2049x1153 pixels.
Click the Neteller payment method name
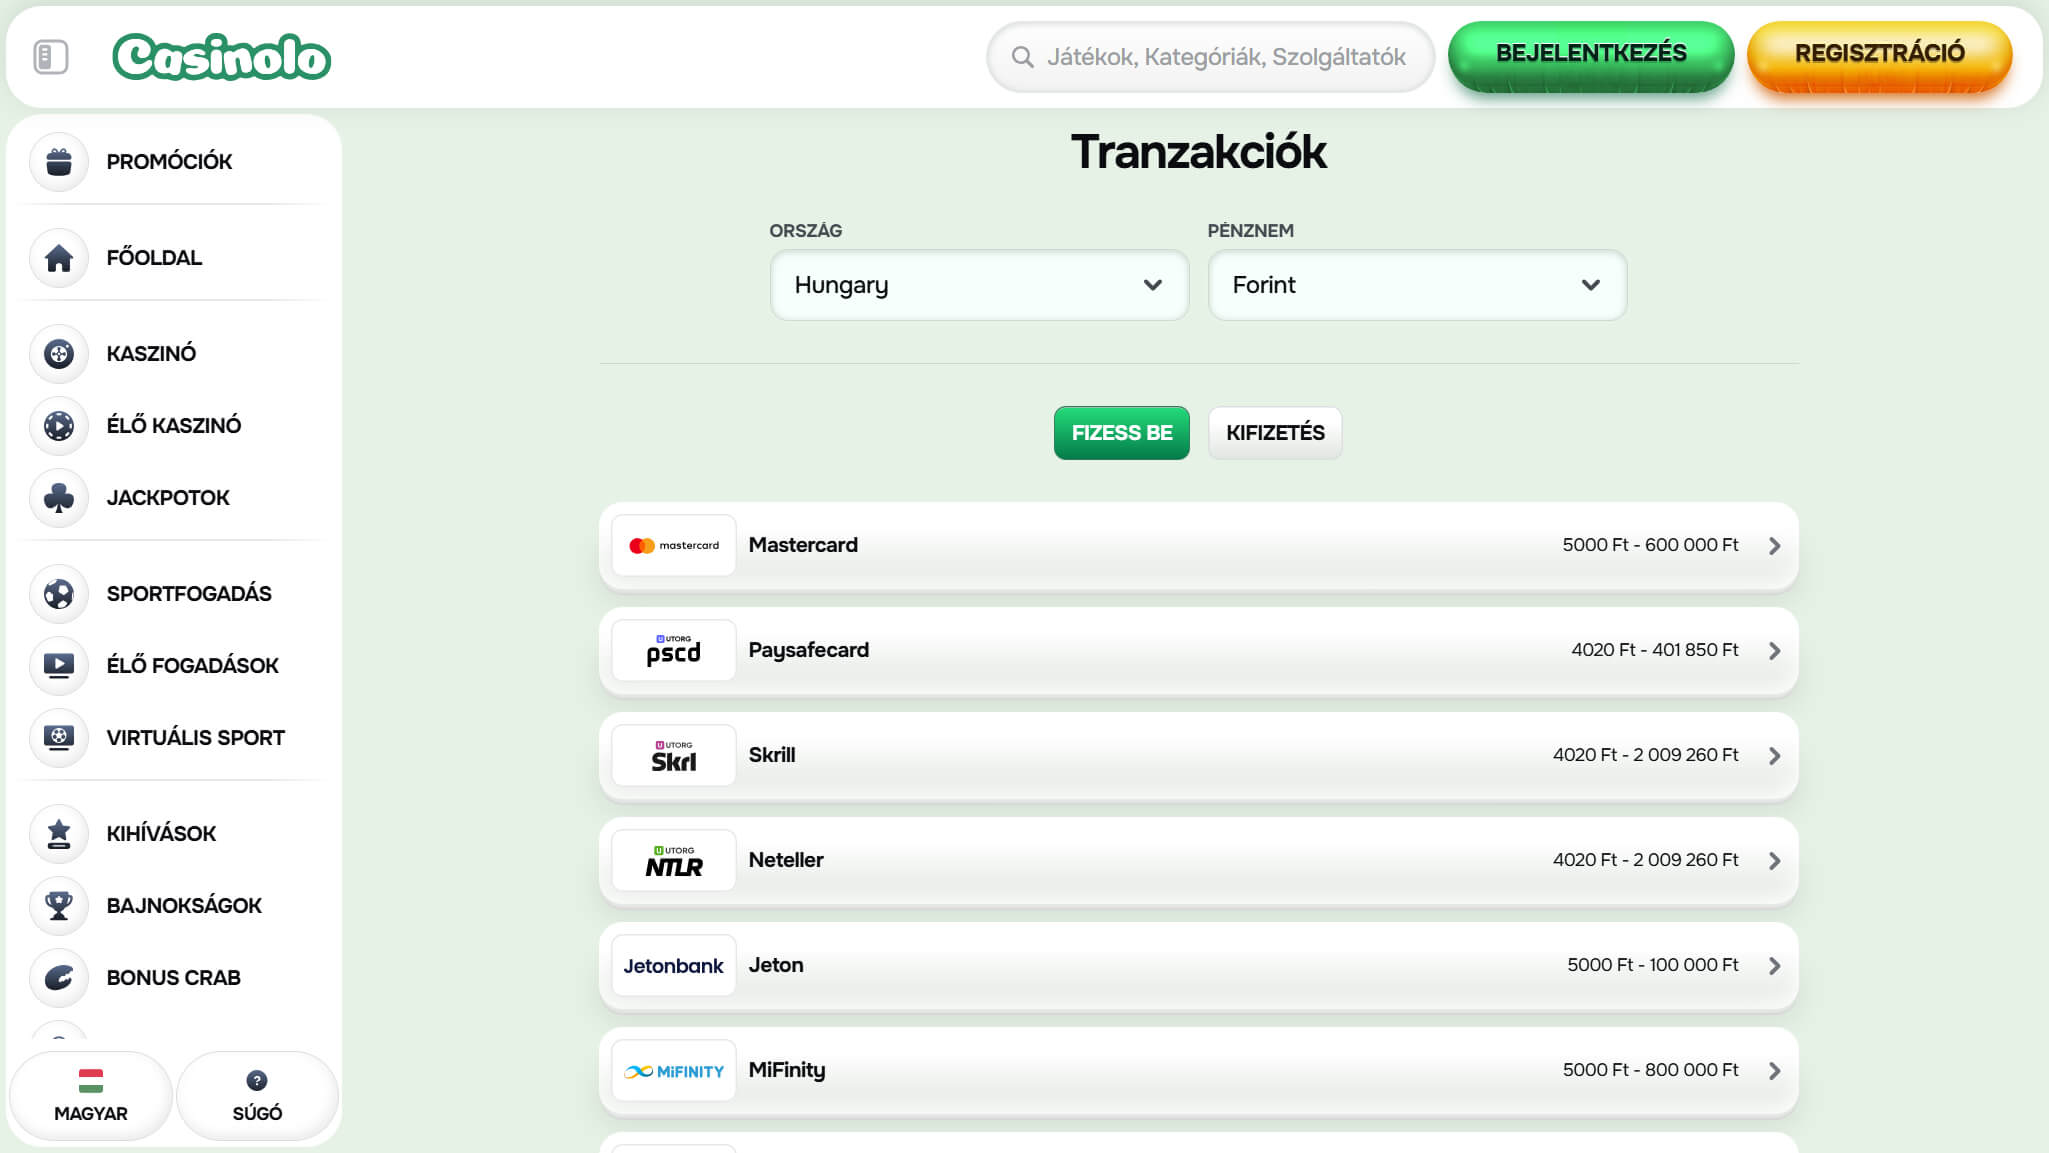786,860
